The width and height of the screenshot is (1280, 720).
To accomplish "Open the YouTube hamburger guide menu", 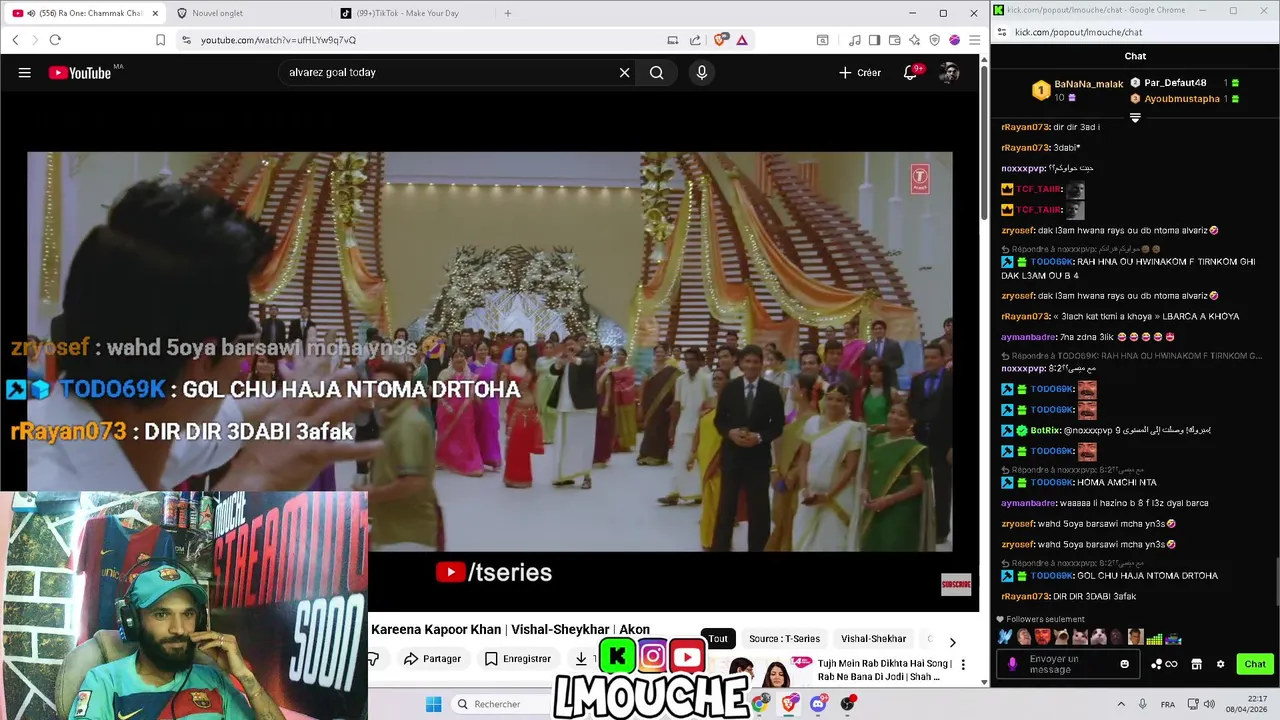I will tap(25, 72).
